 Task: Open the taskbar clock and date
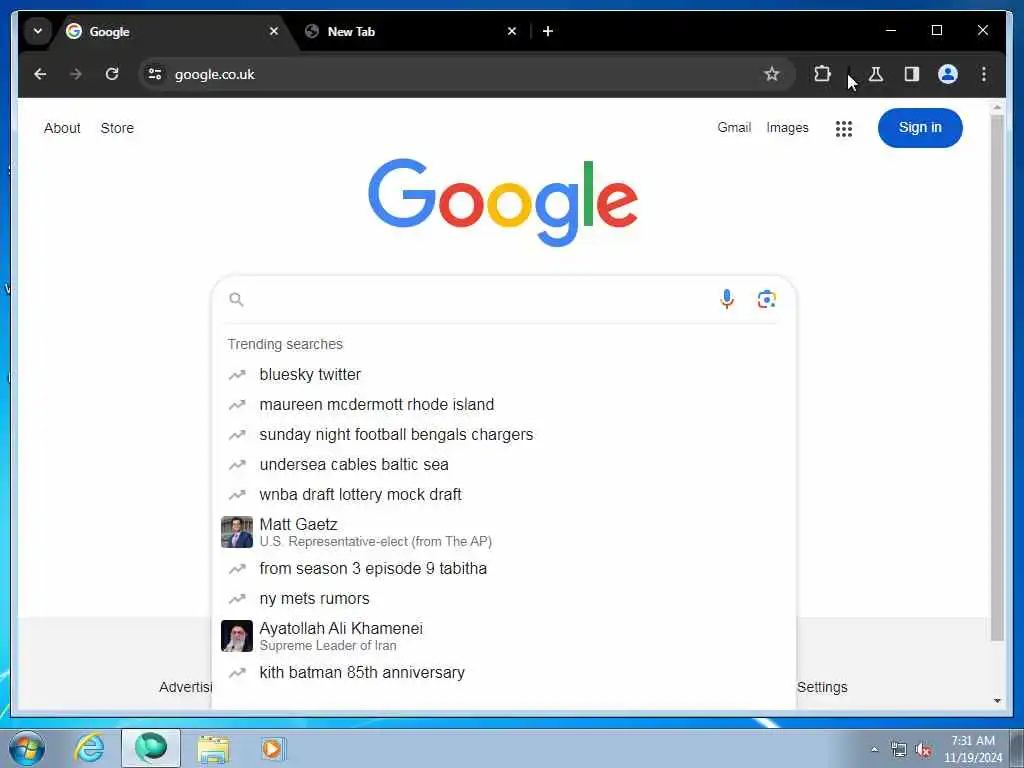point(973,749)
